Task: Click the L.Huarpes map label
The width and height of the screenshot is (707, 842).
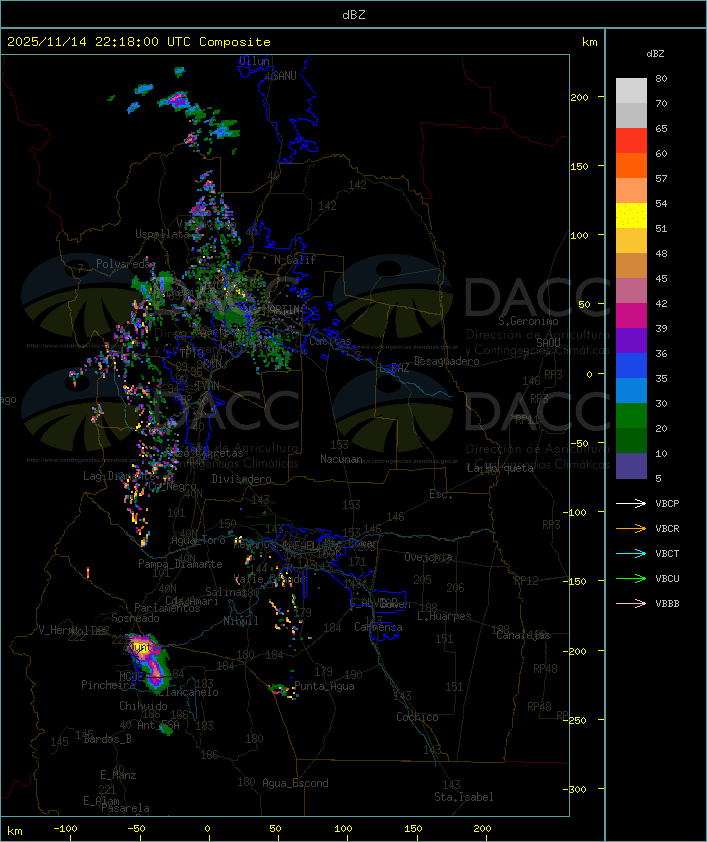Action: pyautogui.click(x=444, y=616)
